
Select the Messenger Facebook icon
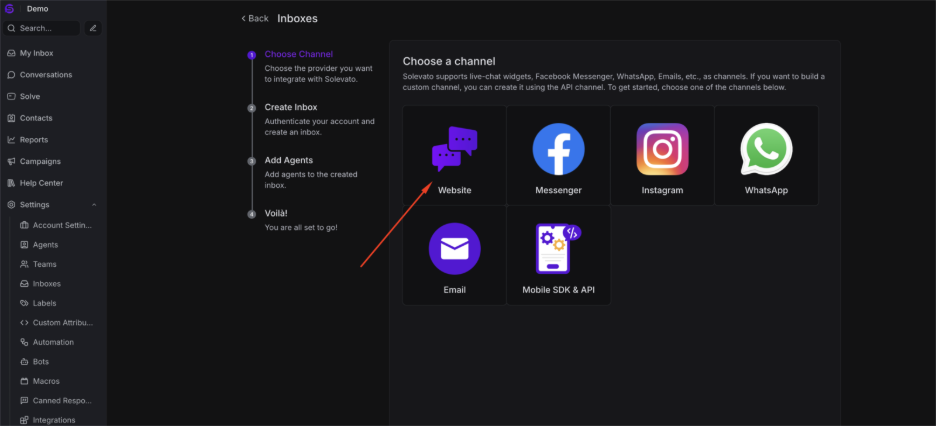pos(558,149)
